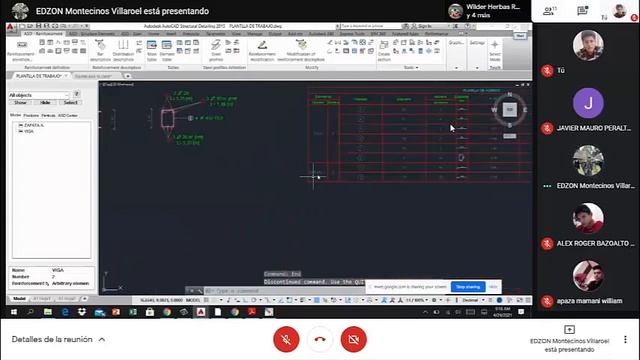Open the Output ribbon tab
This screenshot has width=640, height=360.
275,33
